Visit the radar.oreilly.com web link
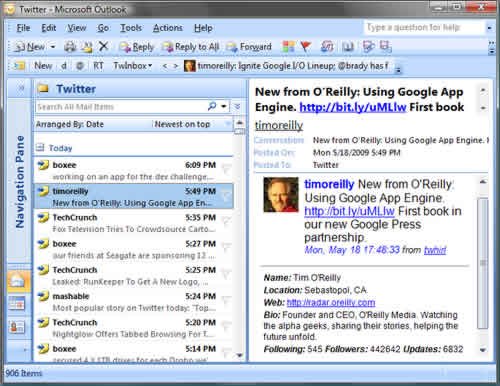 click(331, 302)
